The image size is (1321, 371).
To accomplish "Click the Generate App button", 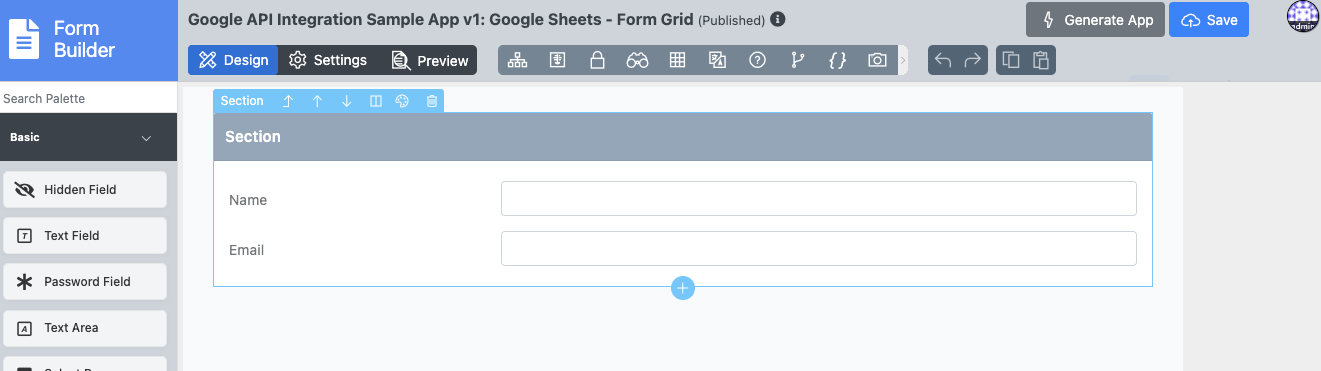I will (1095, 20).
